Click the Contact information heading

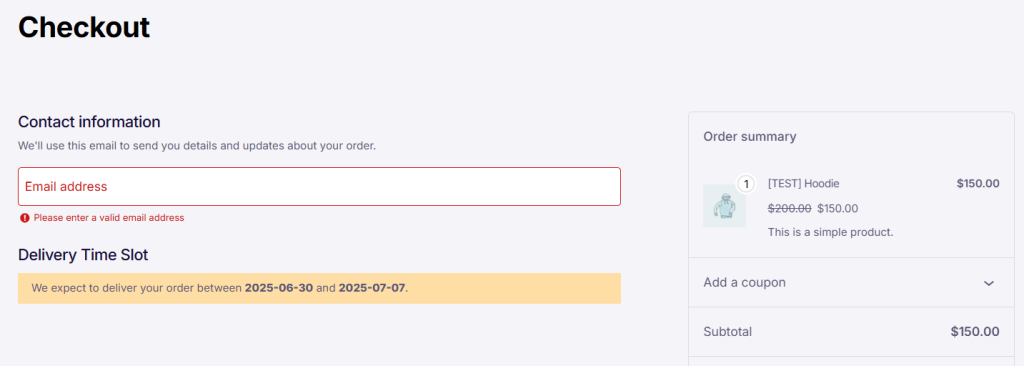[89, 122]
